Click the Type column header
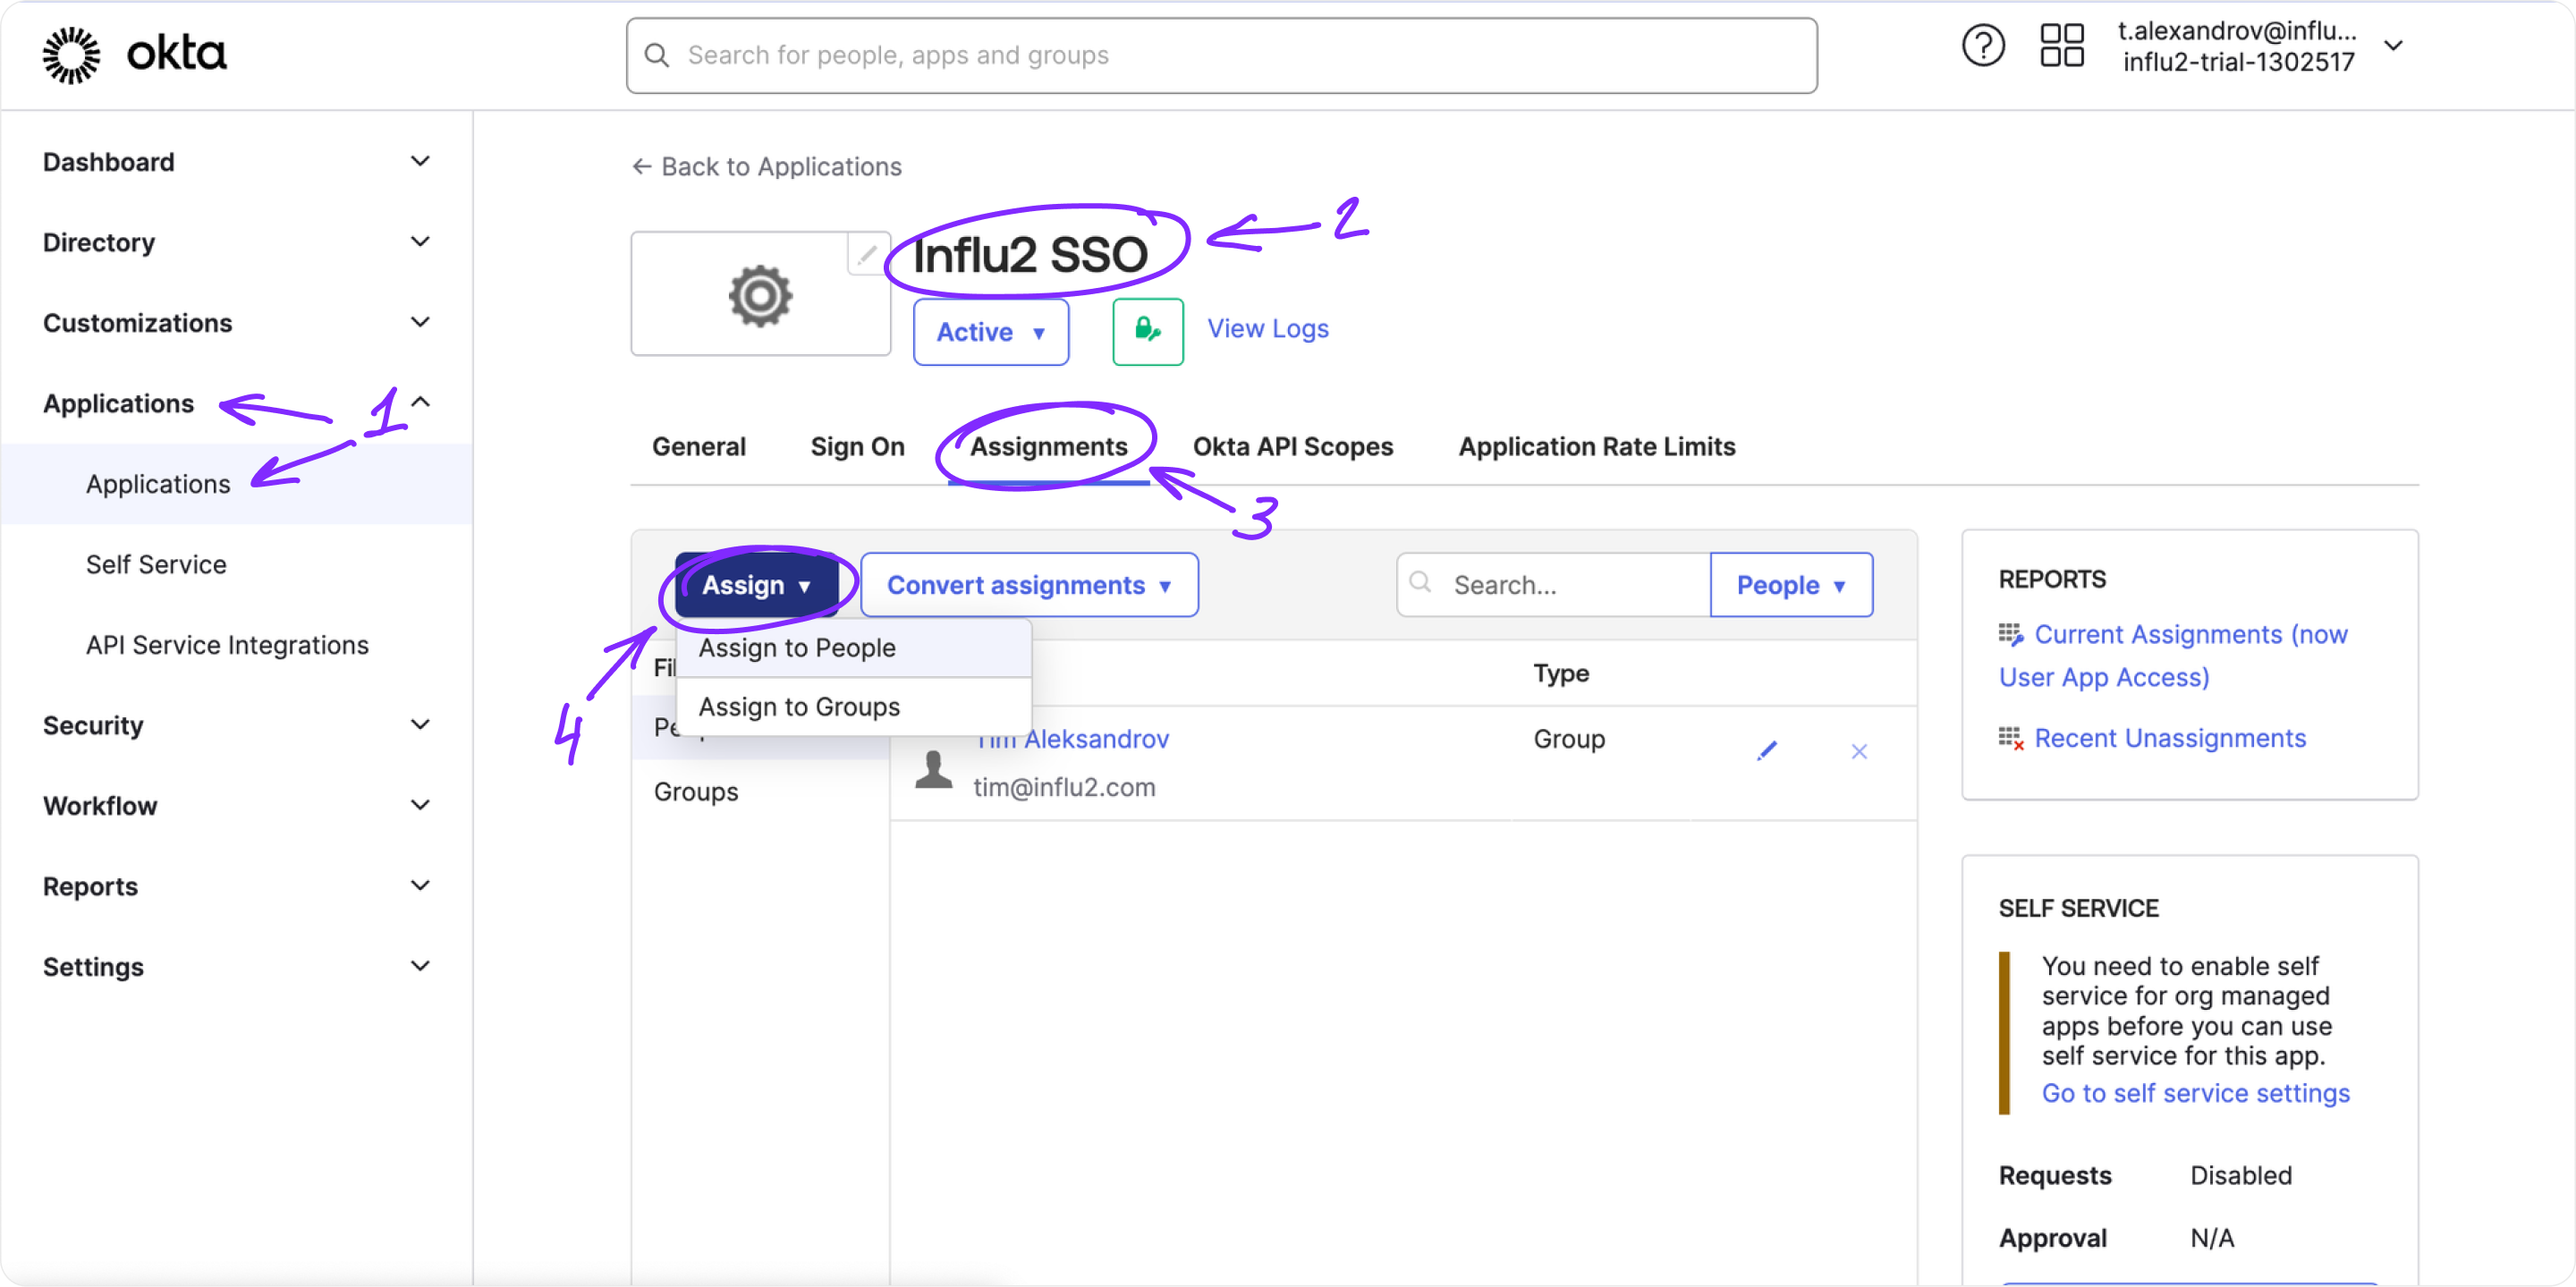This screenshot has height=1287, width=2576. pyautogui.click(x=1561, y=674)
